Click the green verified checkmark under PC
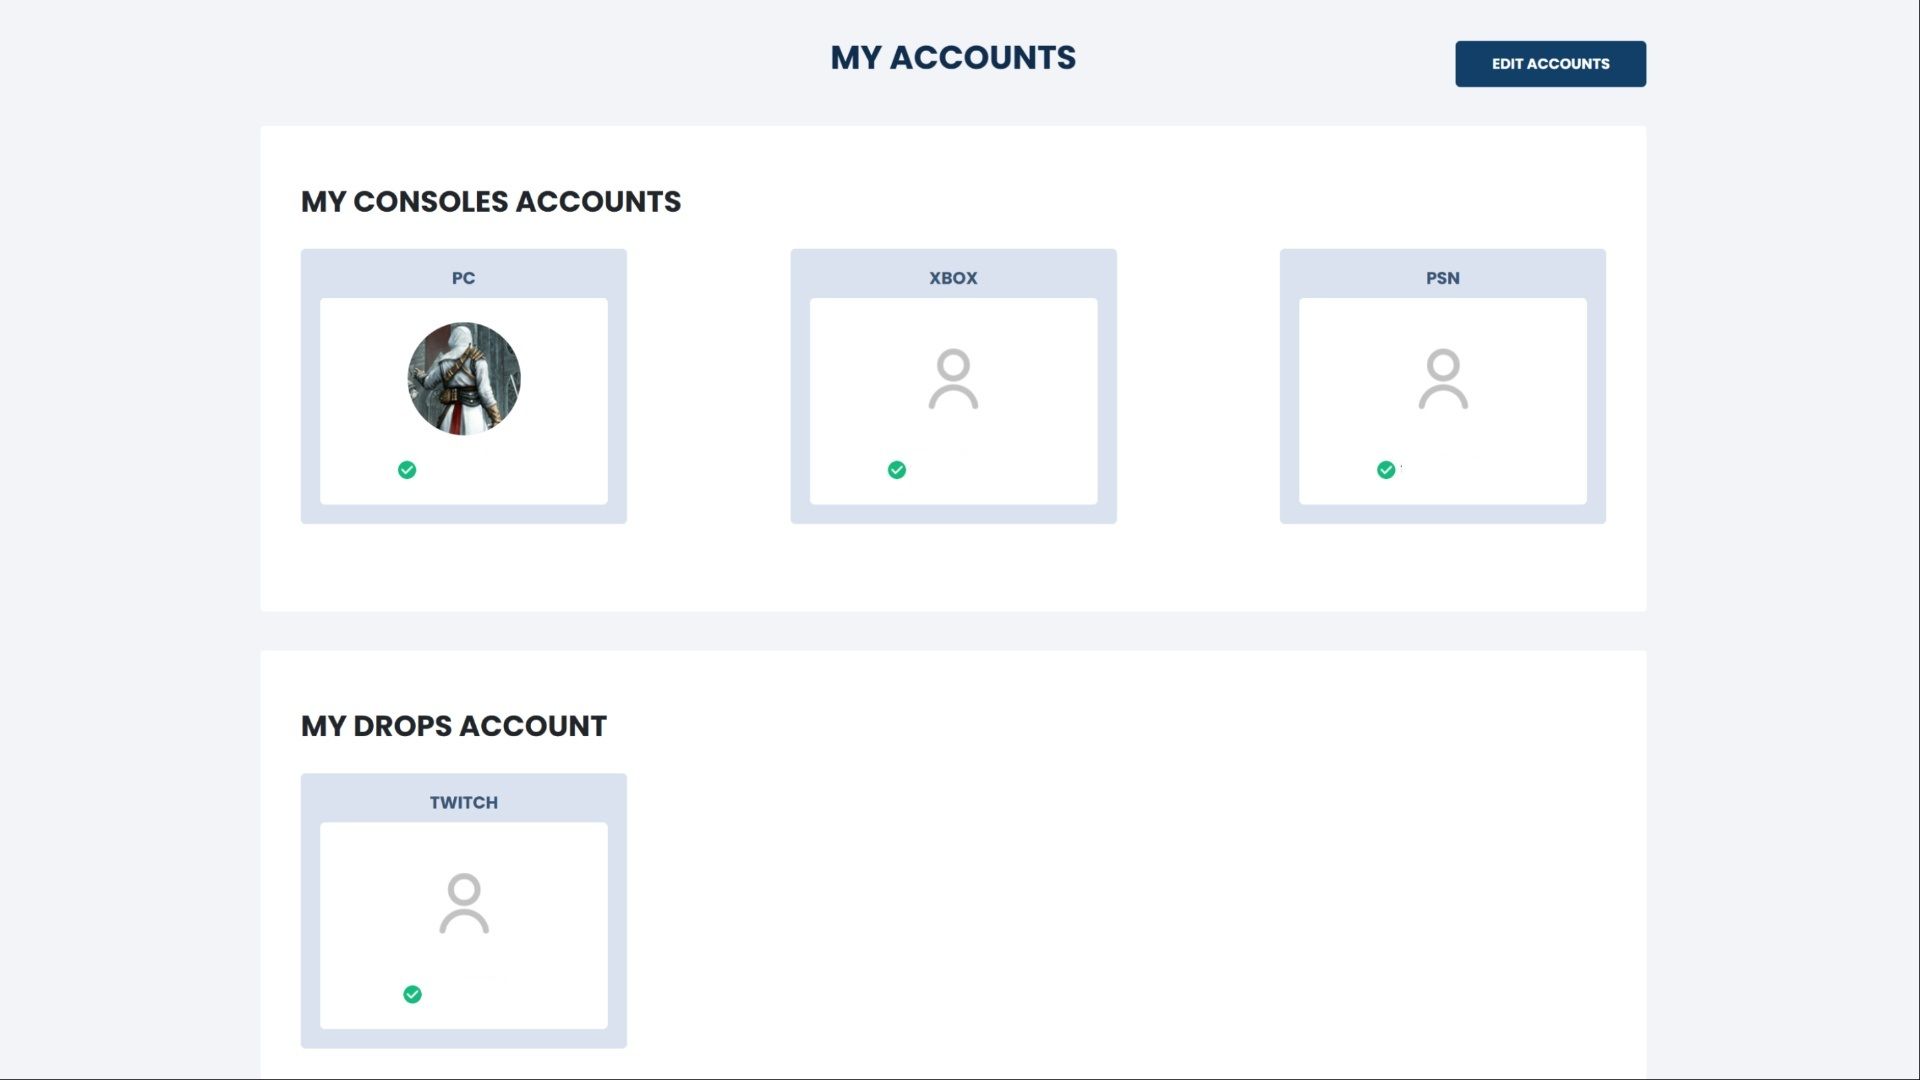1920x1080 pixels. click(407, 470)
